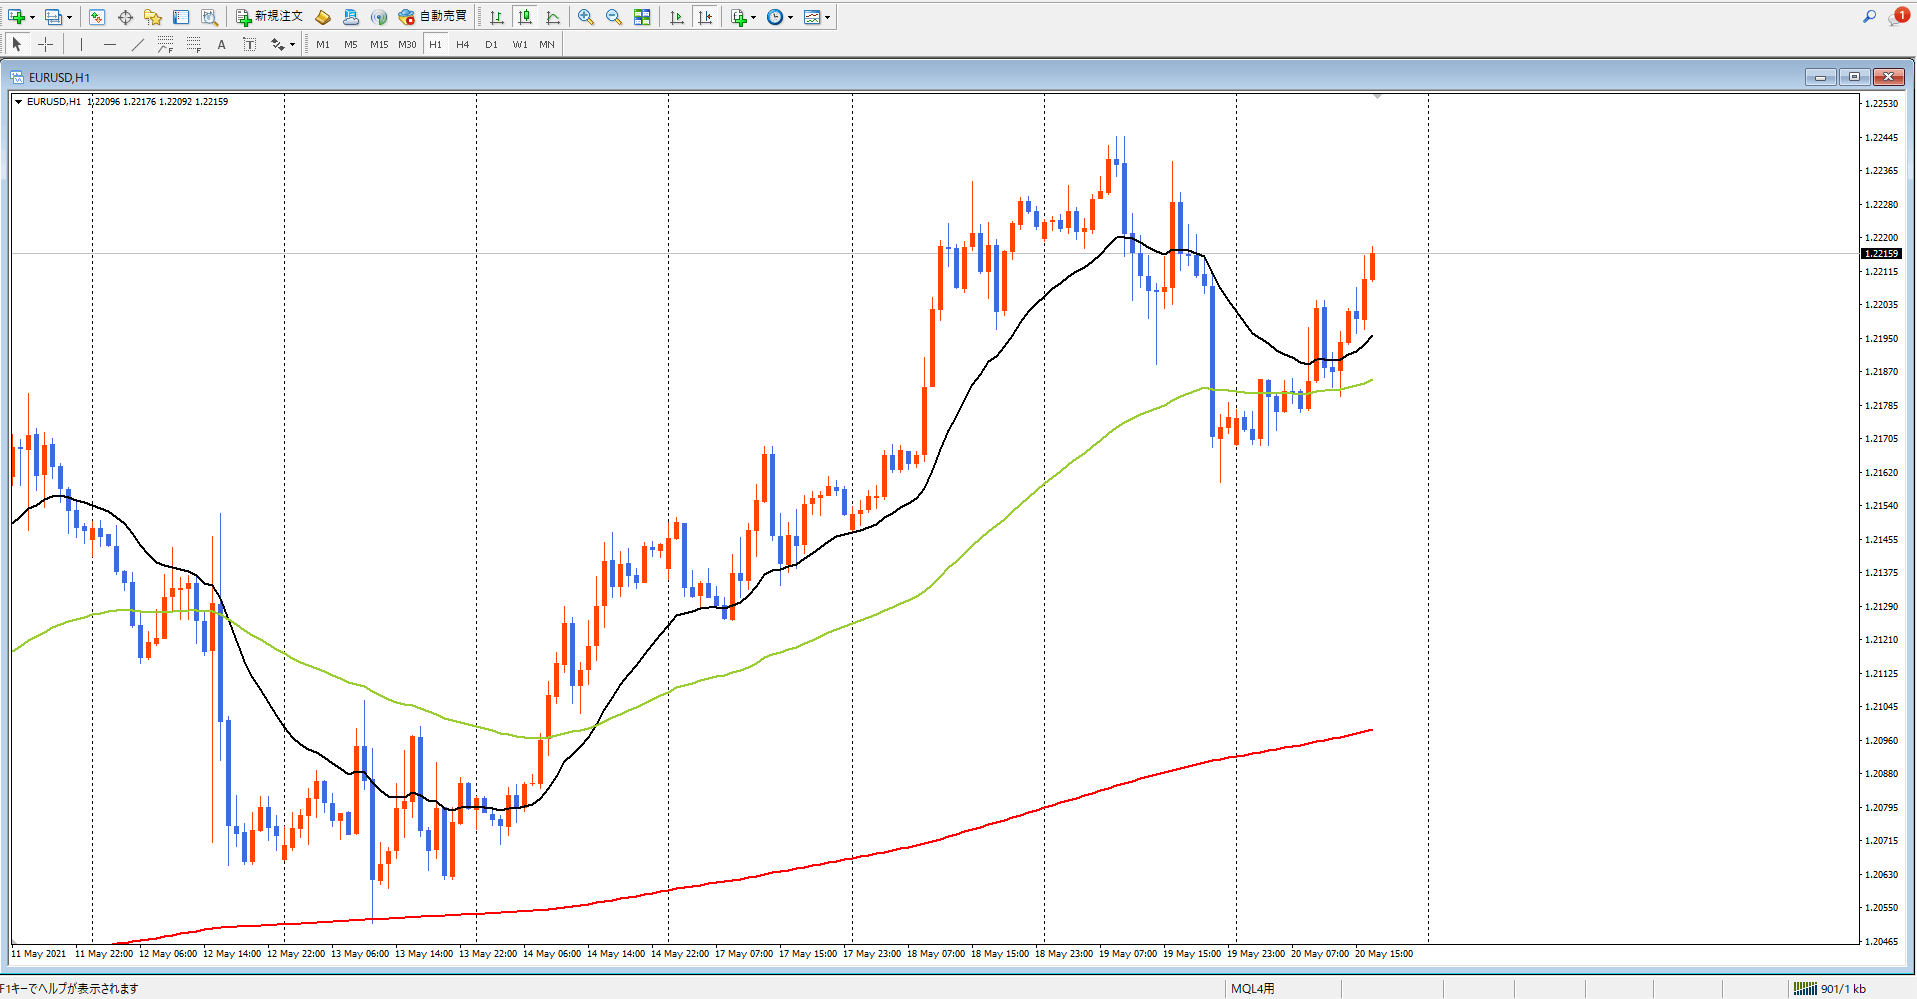The height and width of the screenshot is (999, 1917).
Task: Switch to H4 timeframe
Action: tap(463, 44)
